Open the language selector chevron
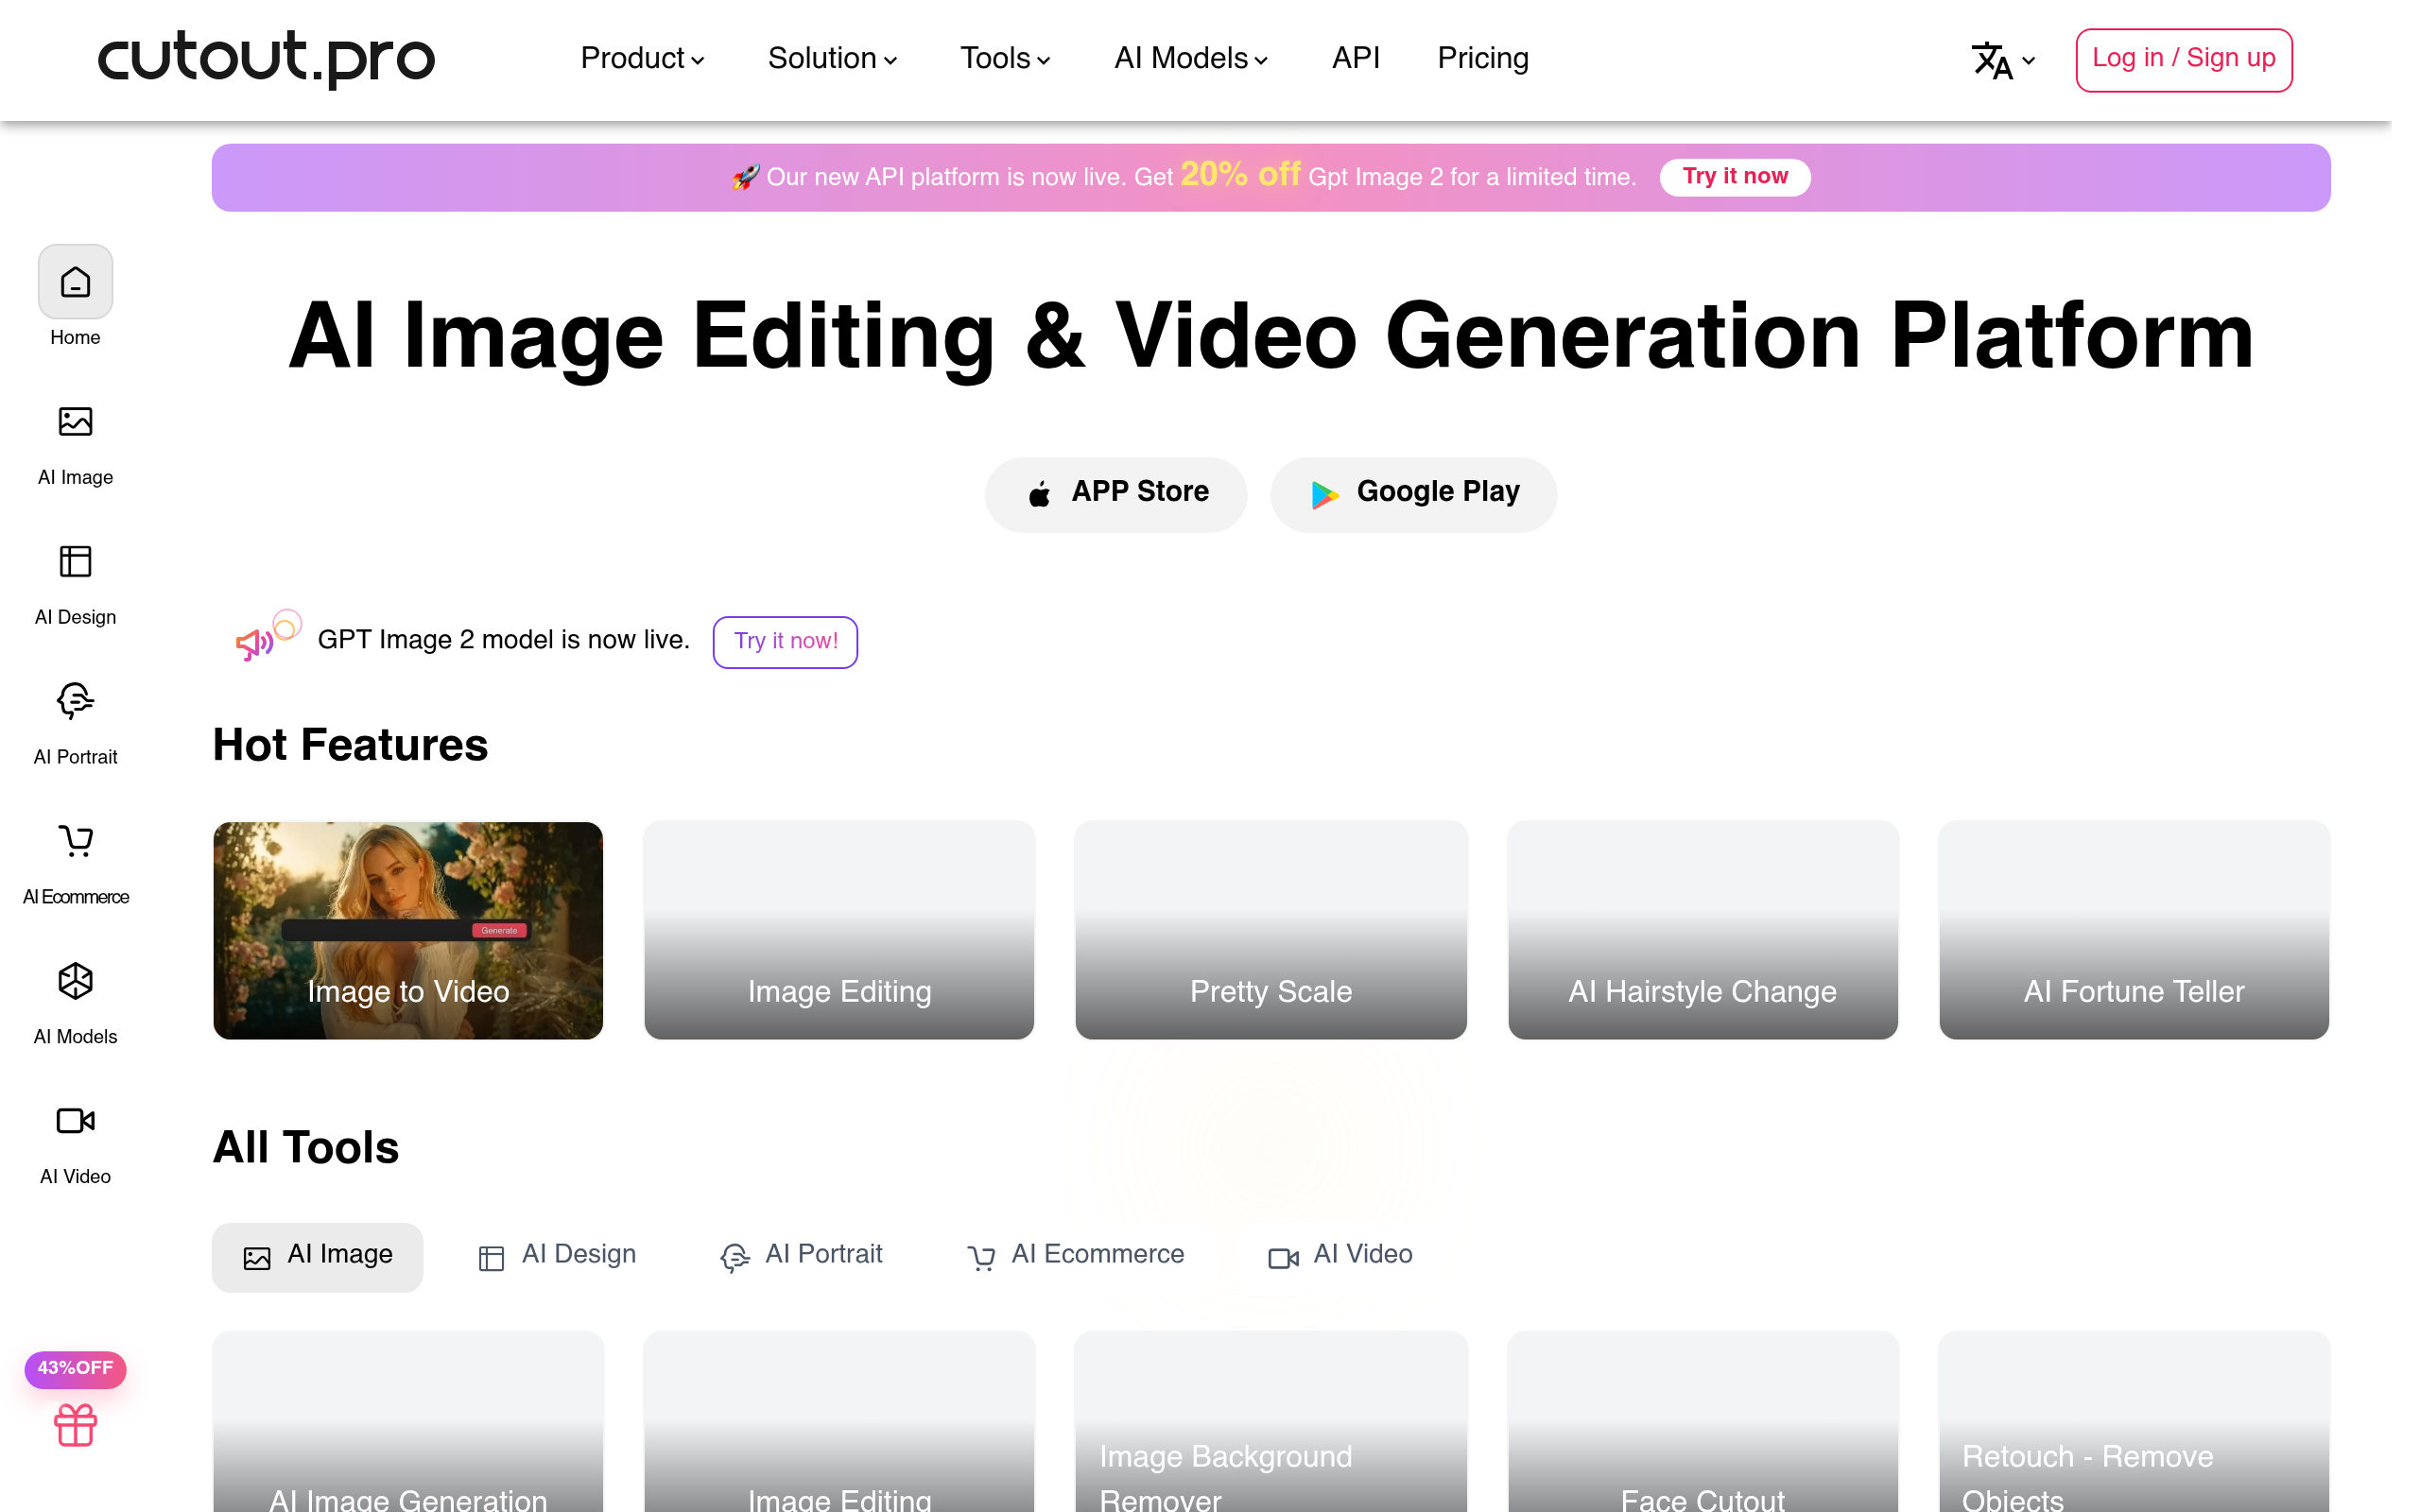2420x1512 pixels. coord(2028,61)
